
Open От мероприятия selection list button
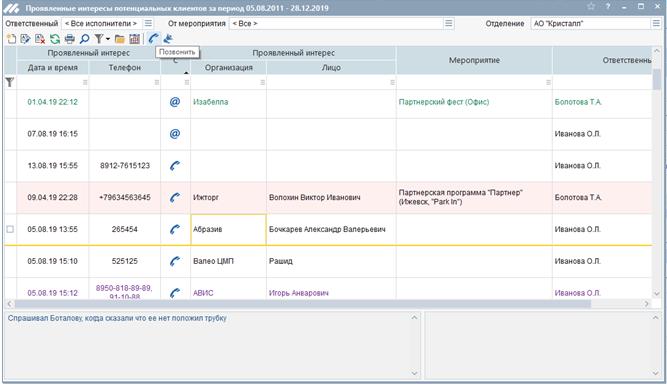point(449,23)
